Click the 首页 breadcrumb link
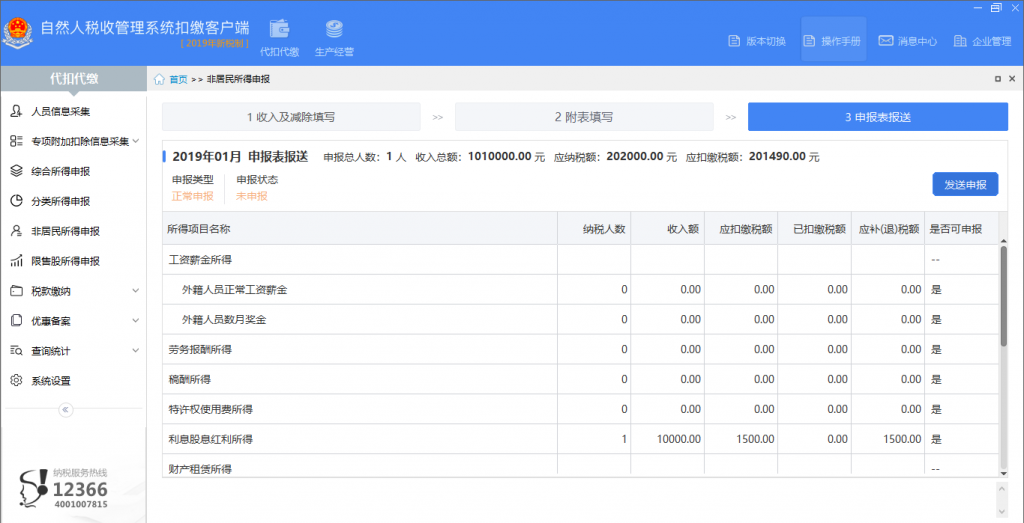 point(178,79)
